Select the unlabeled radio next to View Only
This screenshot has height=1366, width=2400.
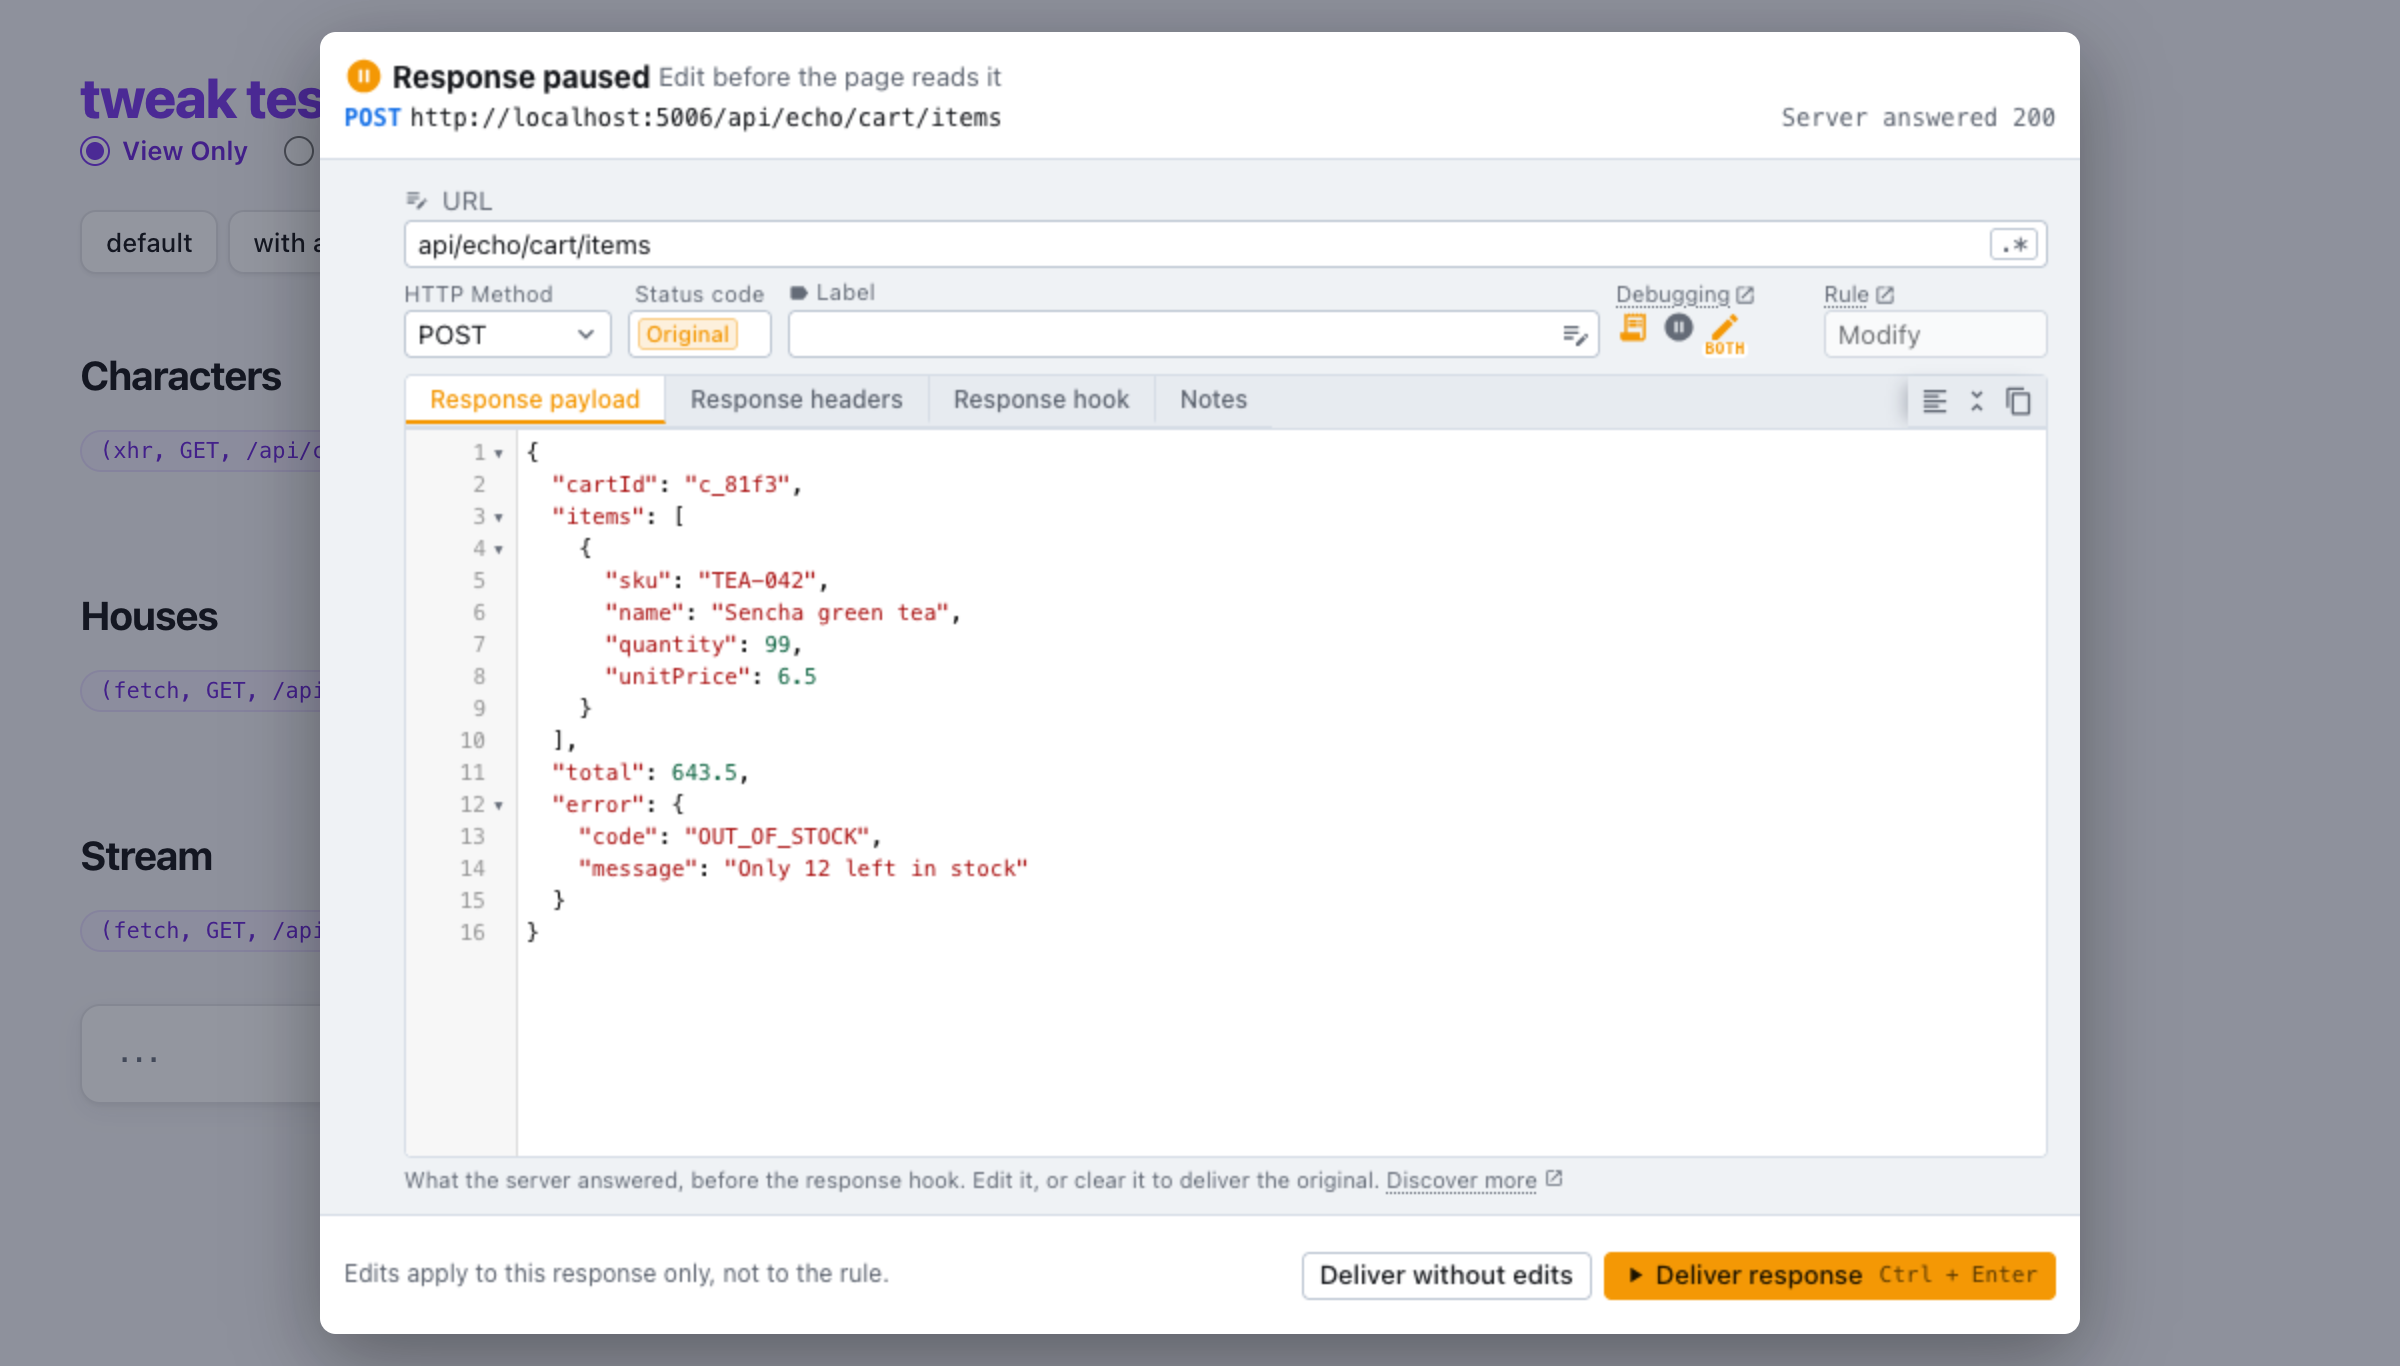point(298,151)
